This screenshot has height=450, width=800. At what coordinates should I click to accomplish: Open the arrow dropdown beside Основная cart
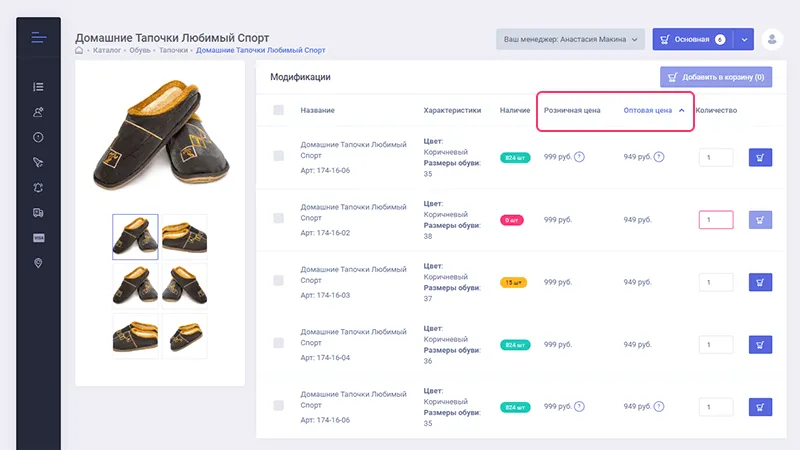[744, 39]
